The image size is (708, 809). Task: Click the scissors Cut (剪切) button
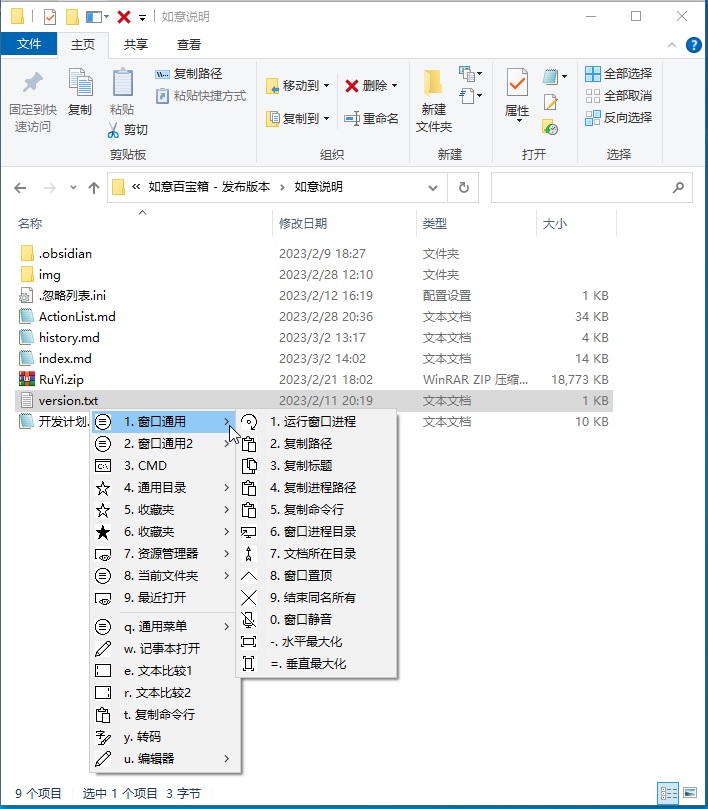127,130
